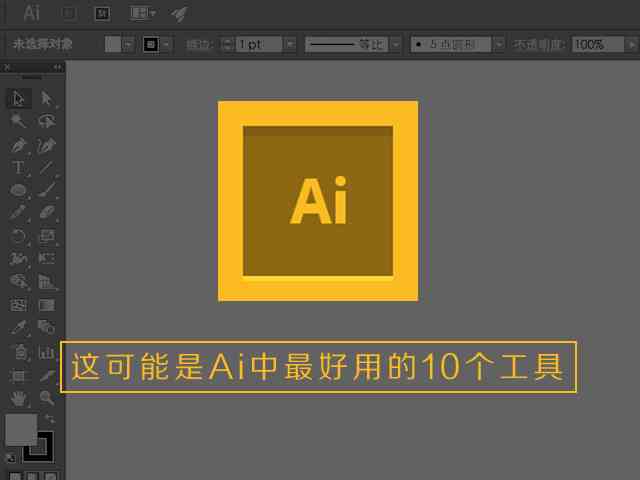Select the Pencil tool
This screenshot has height=480, width=640.
pyautogui.click(x=18, y=213)
